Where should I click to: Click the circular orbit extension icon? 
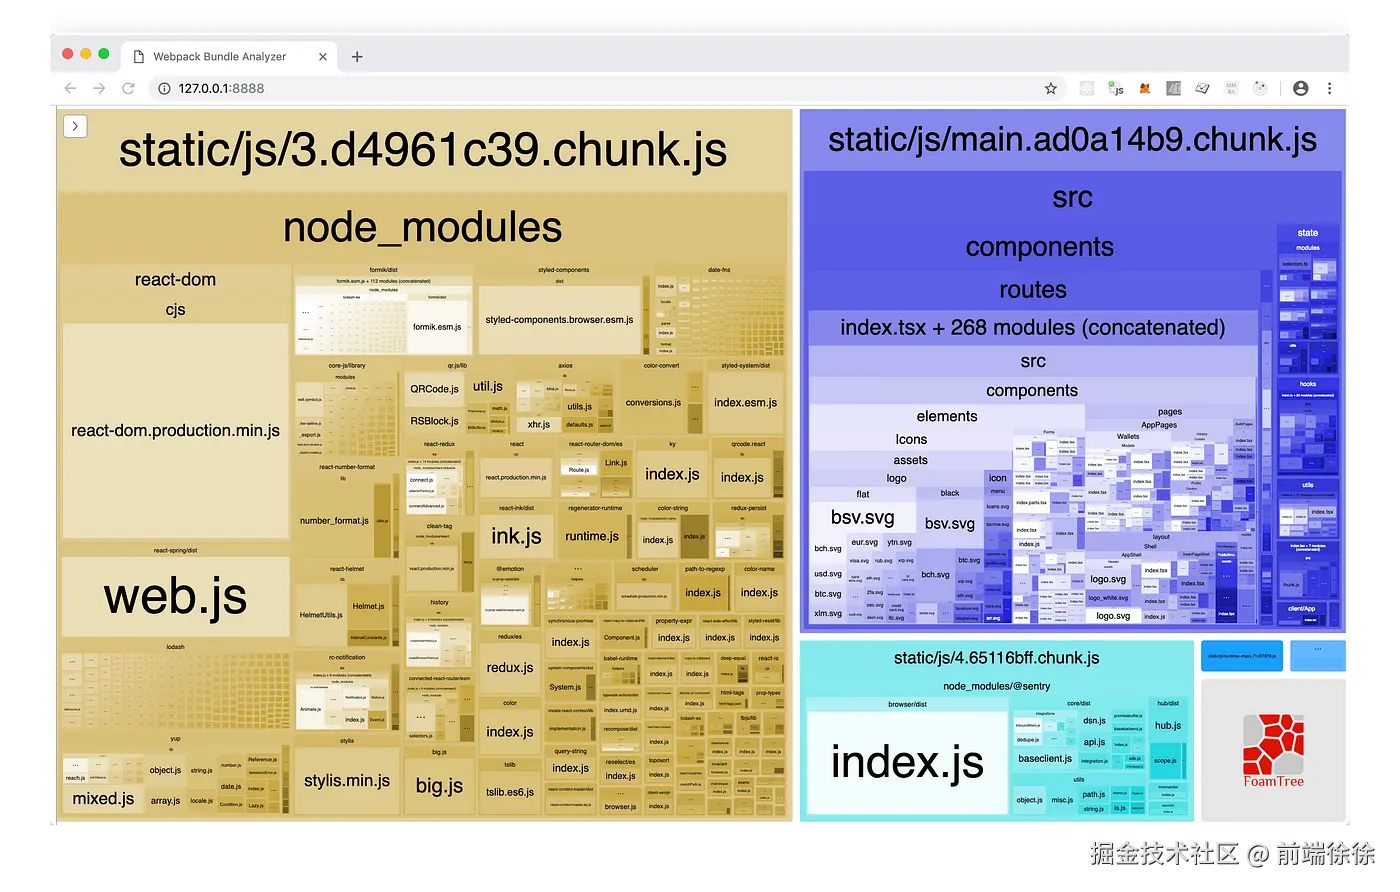click(x=1260, y=88)
